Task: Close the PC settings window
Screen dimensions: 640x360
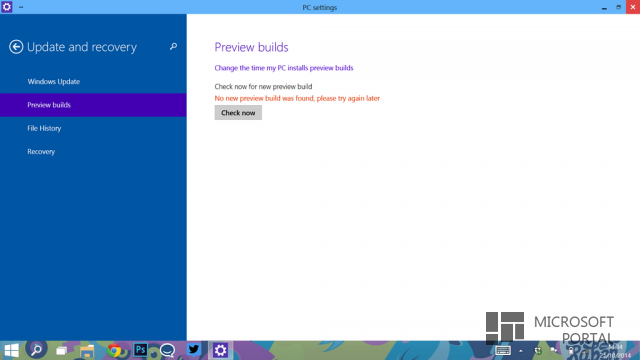Action: point(633,7)
